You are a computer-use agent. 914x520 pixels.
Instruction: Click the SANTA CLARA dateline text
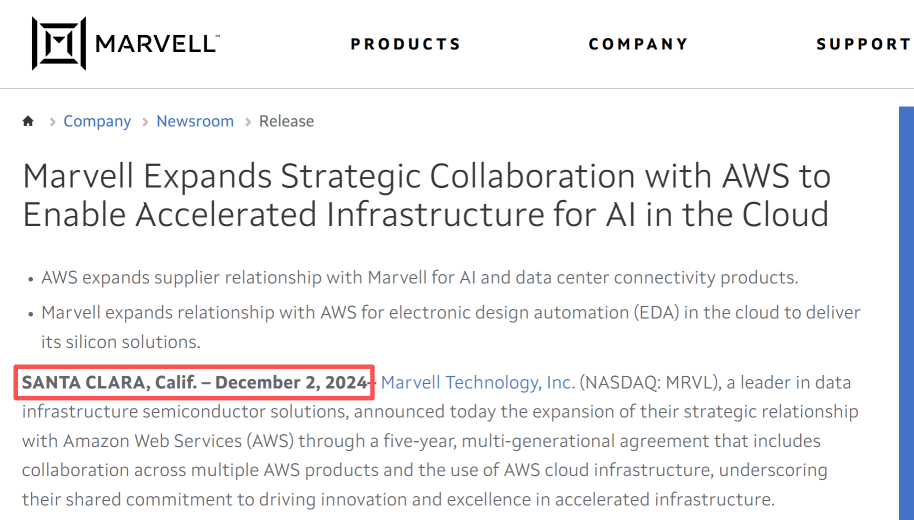[195, 382]
